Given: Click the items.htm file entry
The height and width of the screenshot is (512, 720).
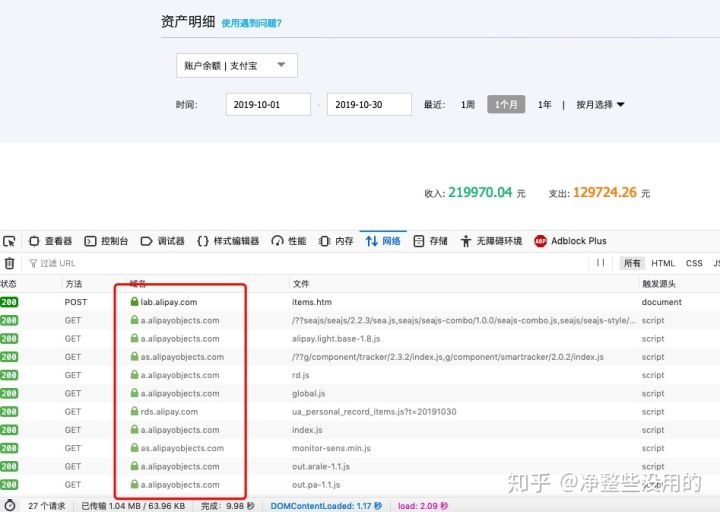Looking at the screenshot, I should click(x=312, y=302).
